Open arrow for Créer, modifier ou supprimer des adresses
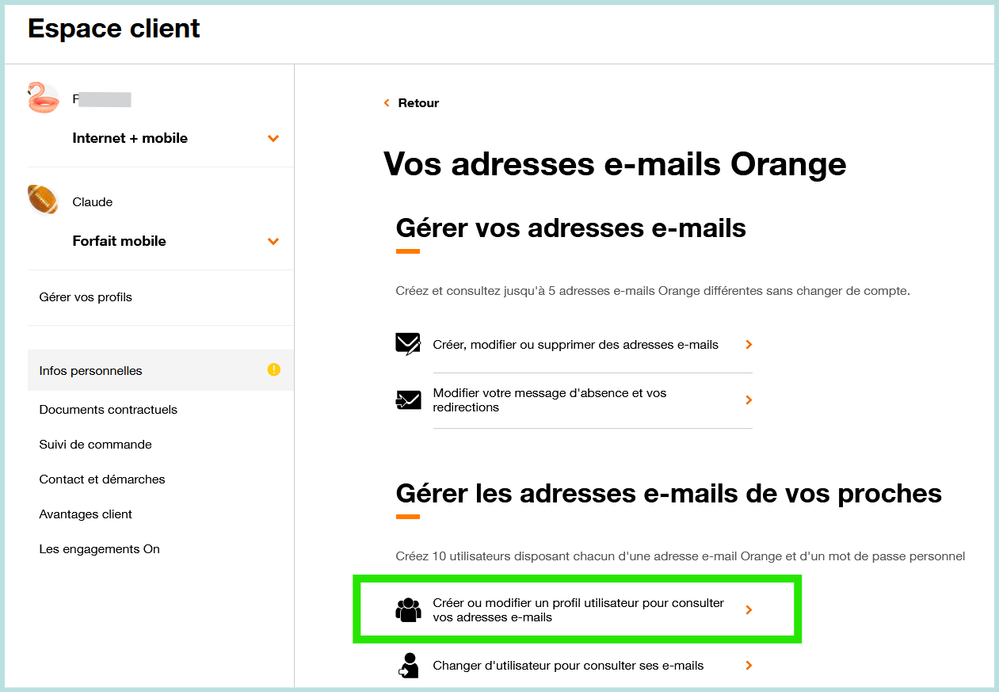999x692 pixels. (749, 345)
